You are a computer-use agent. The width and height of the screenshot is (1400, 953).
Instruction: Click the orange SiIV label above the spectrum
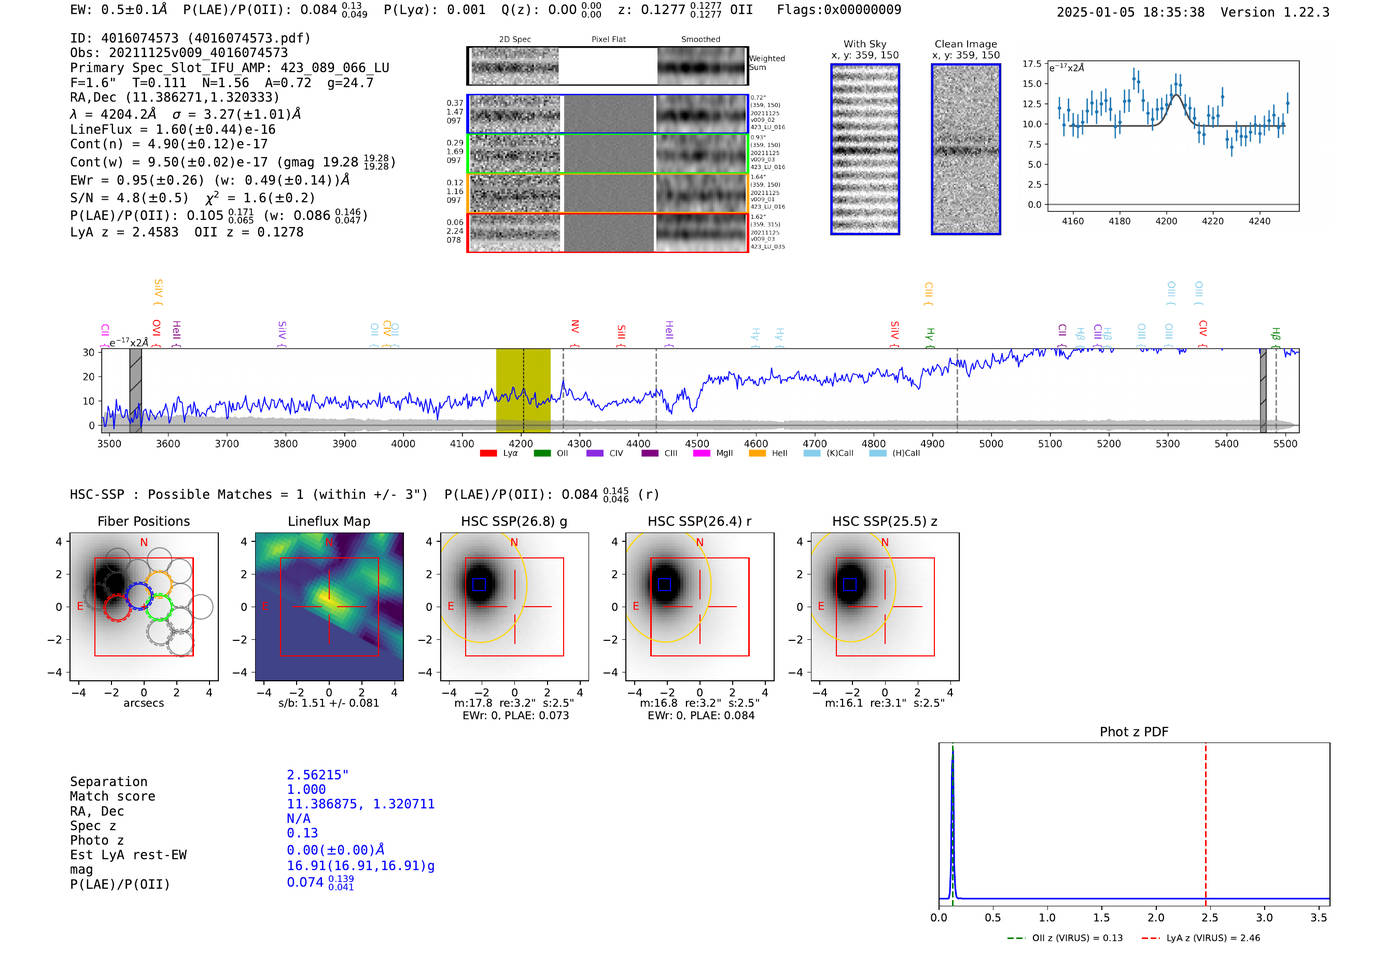pyautogui.click(x=157, y=291)
